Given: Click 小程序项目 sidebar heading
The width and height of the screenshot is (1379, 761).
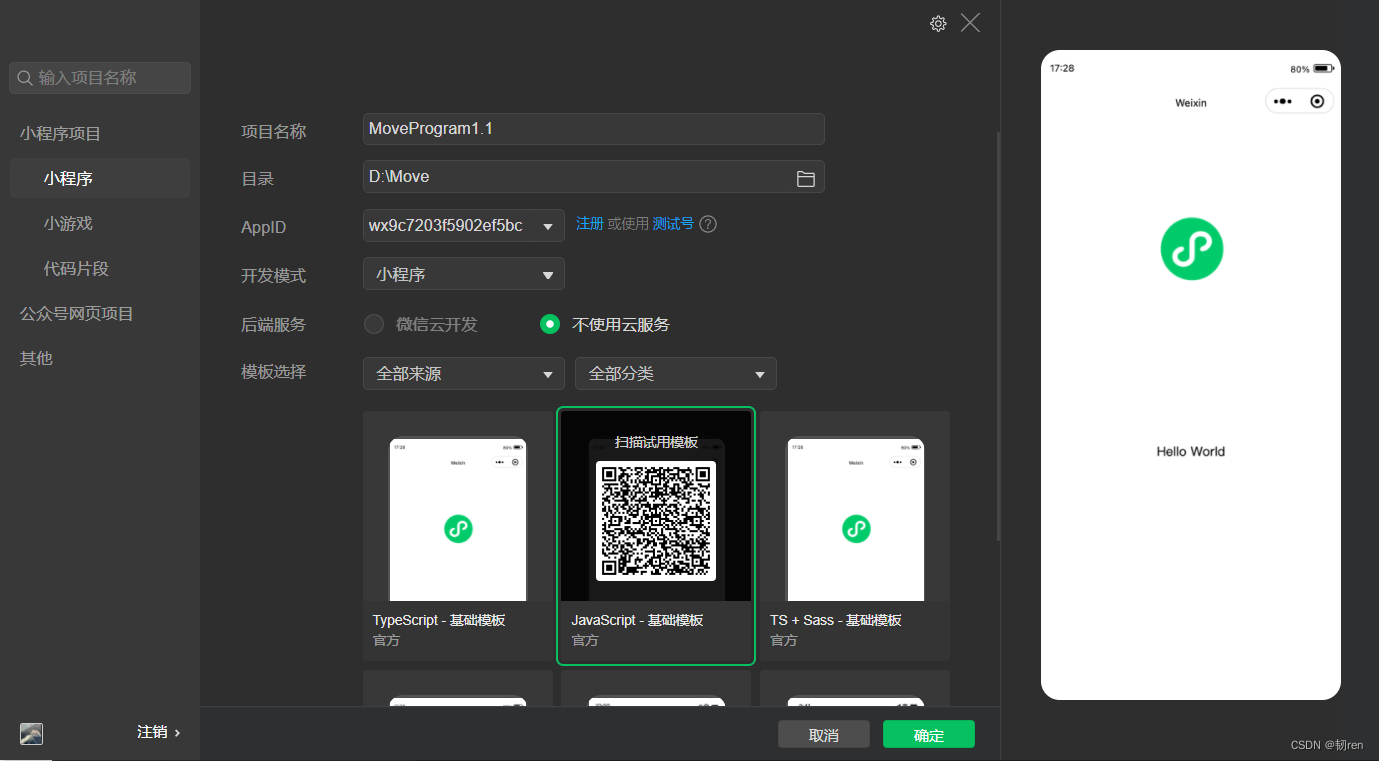Looking at the screenshot, I should (60, 133).
